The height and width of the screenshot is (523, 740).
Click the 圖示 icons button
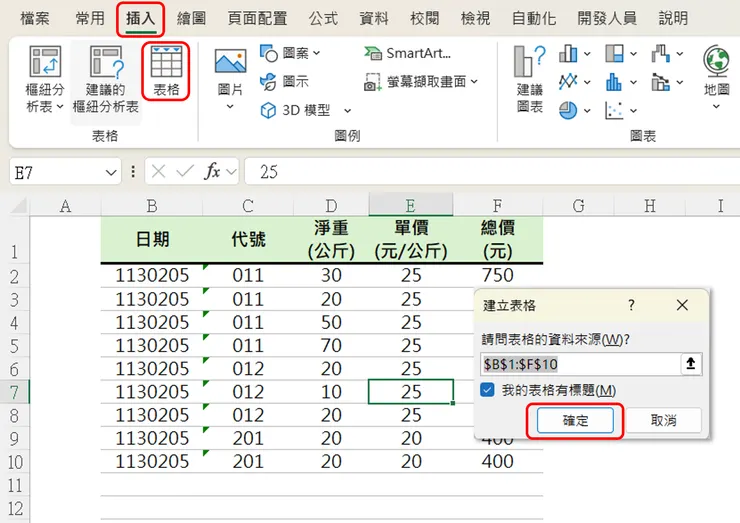pyautogui.click(x=285, y=82)
